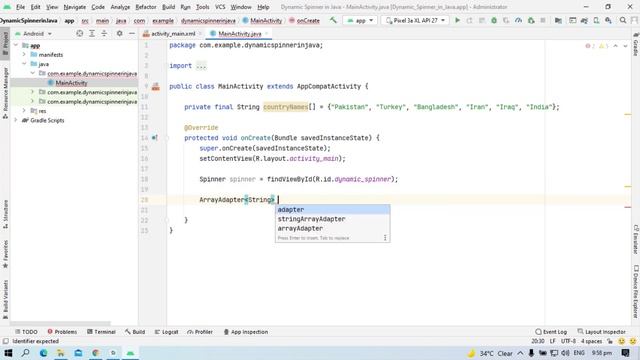Image resolution: width=640 pixels, height=360 pixels.
Task: Click the Make Project hammer icon
Action: point(333,20)
